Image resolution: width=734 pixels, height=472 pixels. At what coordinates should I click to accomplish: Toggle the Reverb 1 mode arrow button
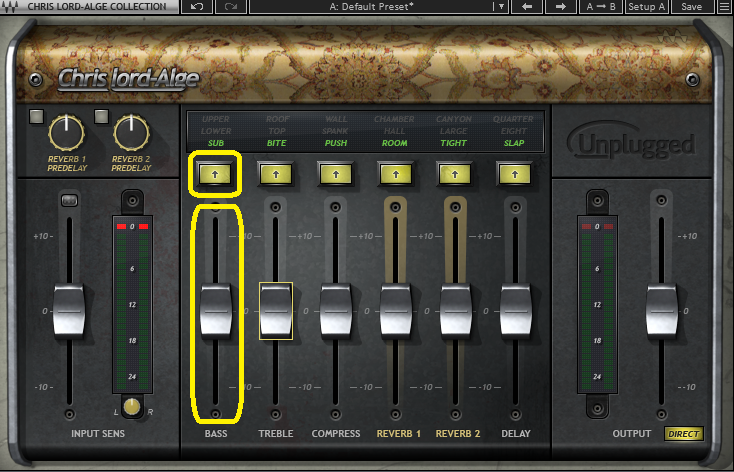(395, 174)
